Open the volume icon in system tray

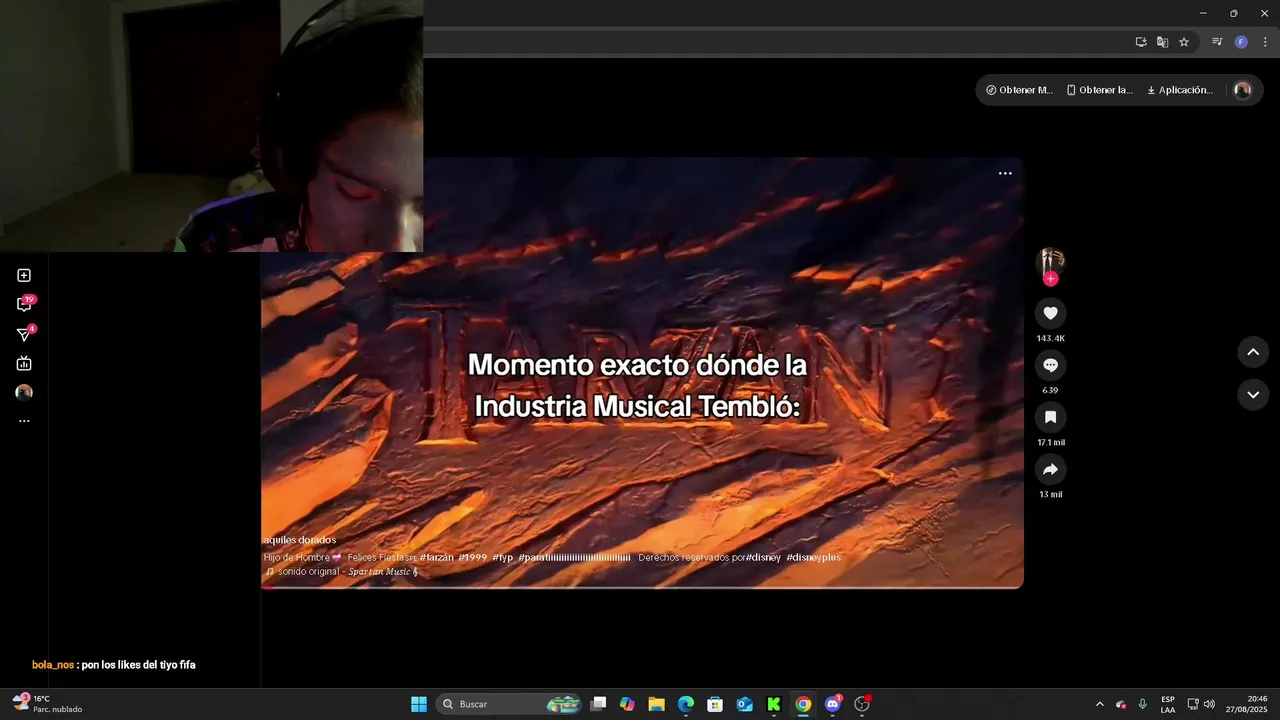click(x=1209, y=704)
